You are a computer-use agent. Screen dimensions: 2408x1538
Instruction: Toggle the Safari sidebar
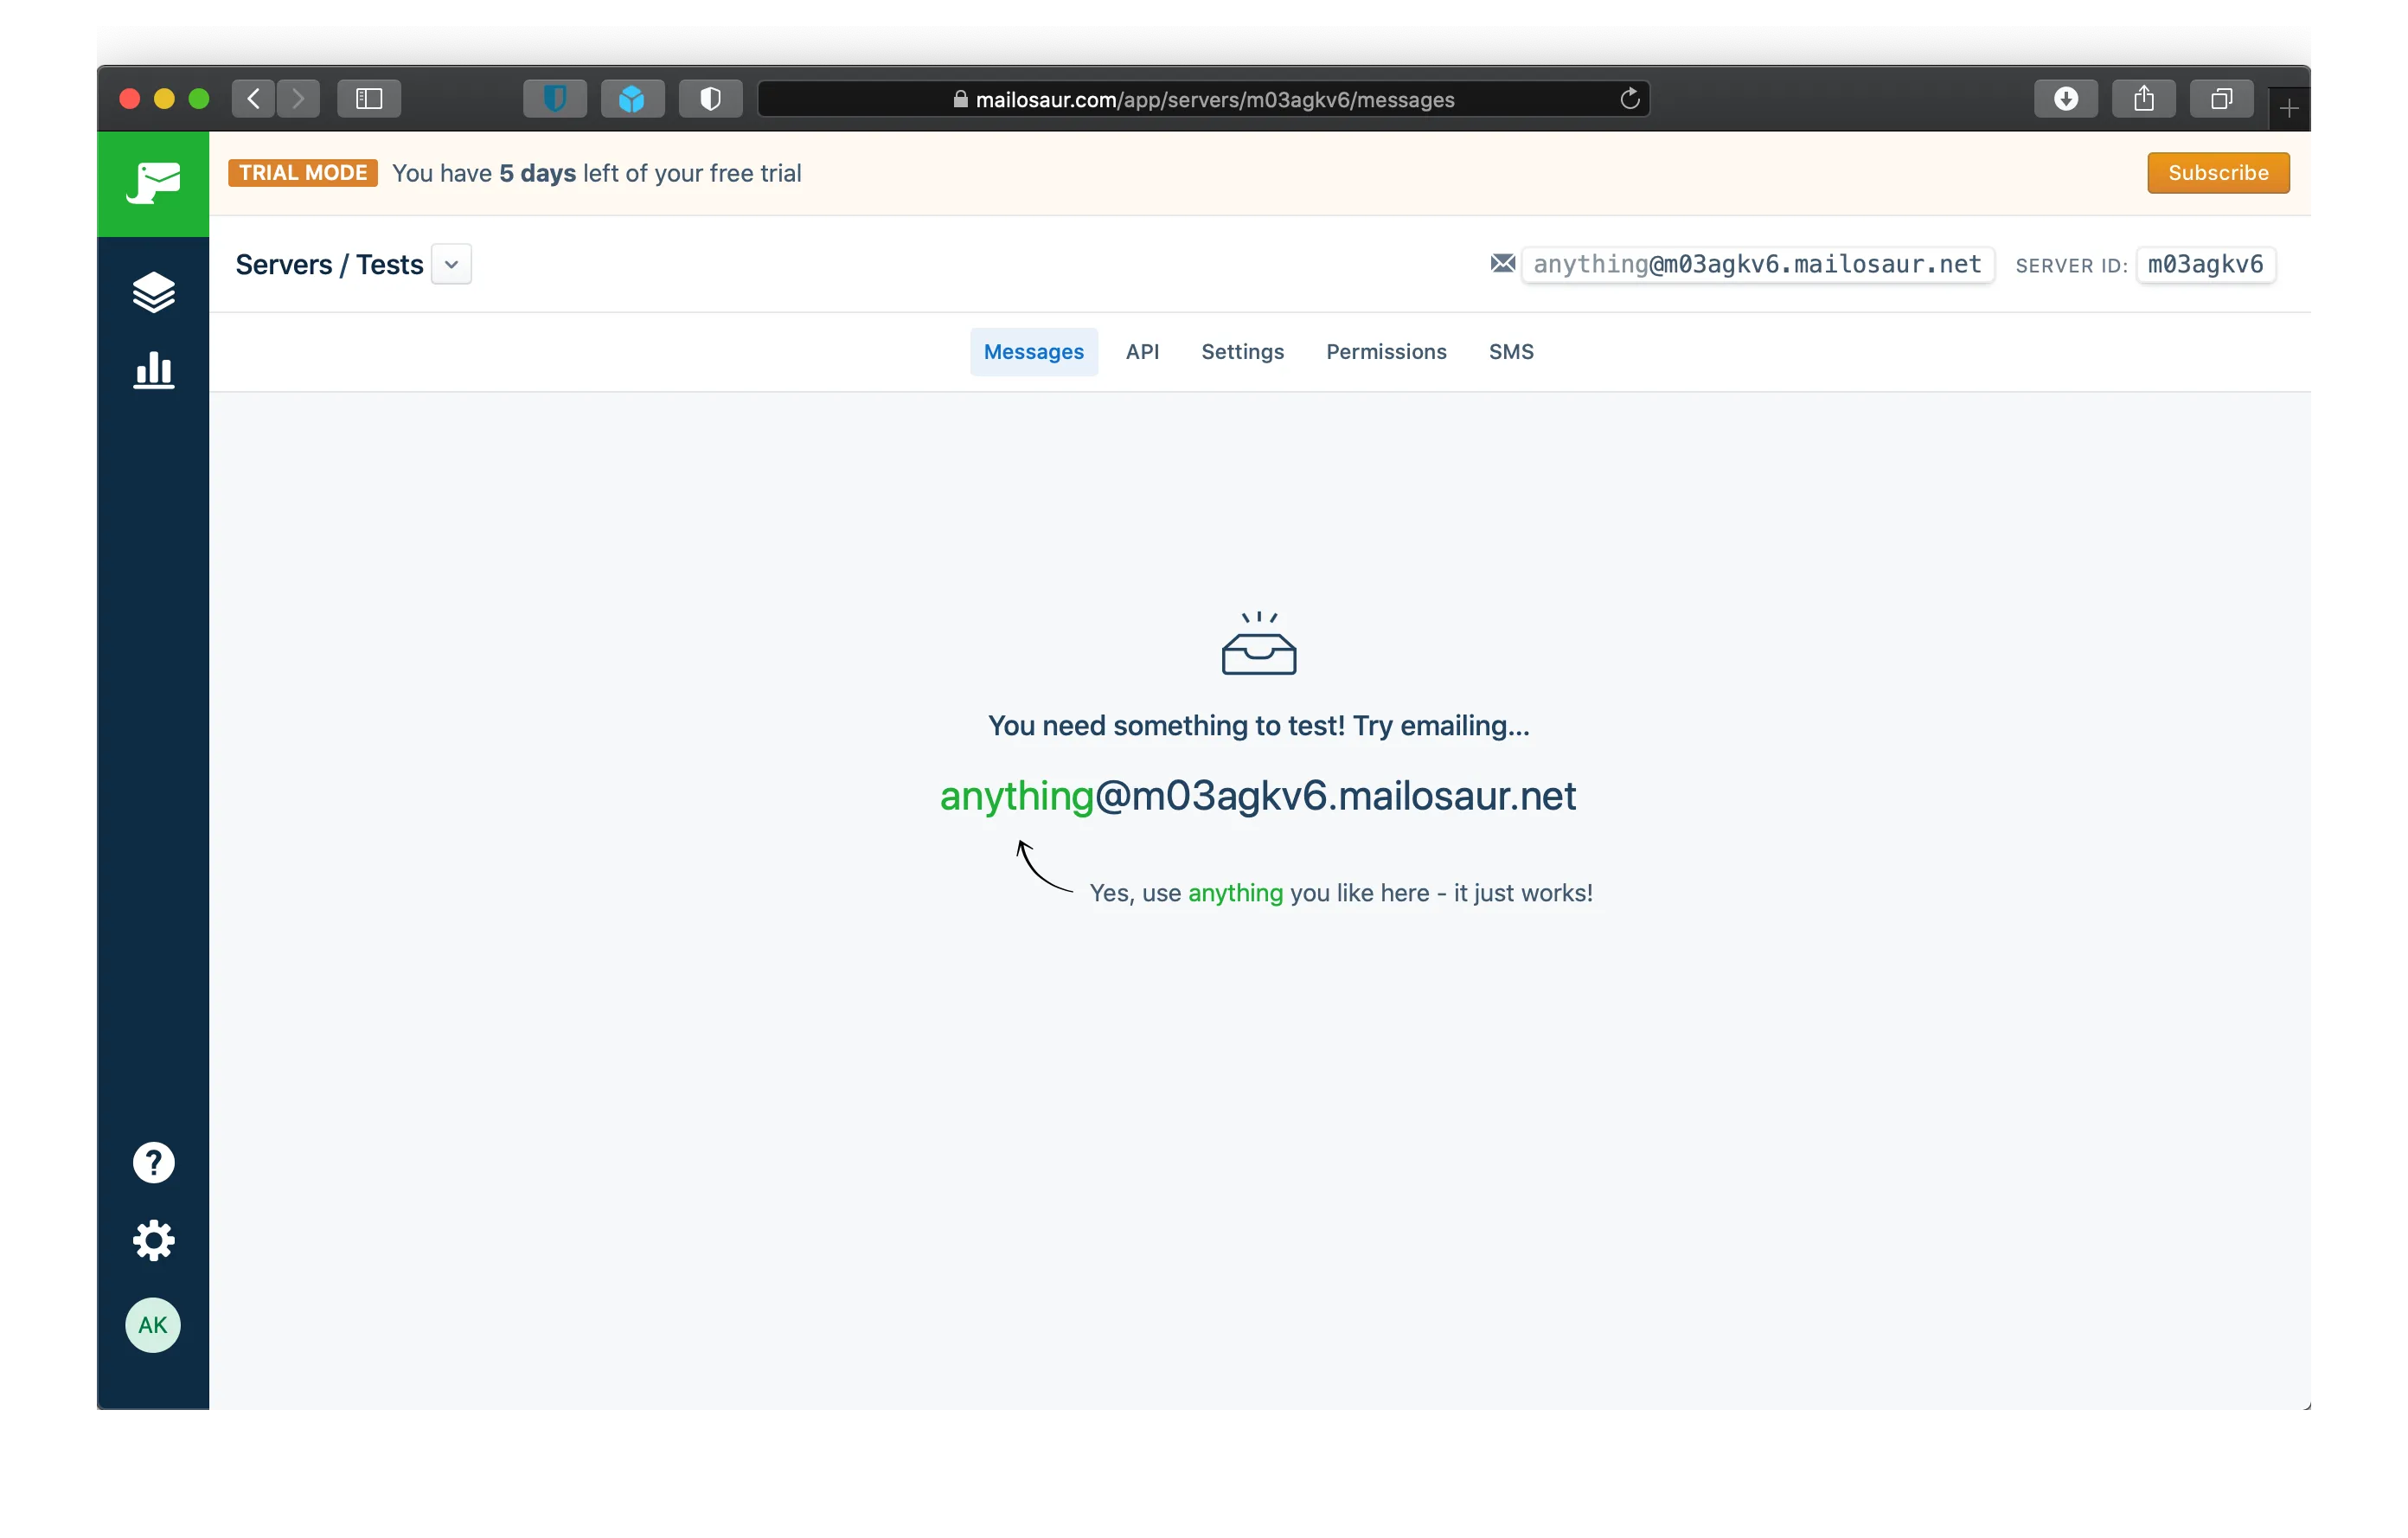pyautogui.click(x=369, y=99)
